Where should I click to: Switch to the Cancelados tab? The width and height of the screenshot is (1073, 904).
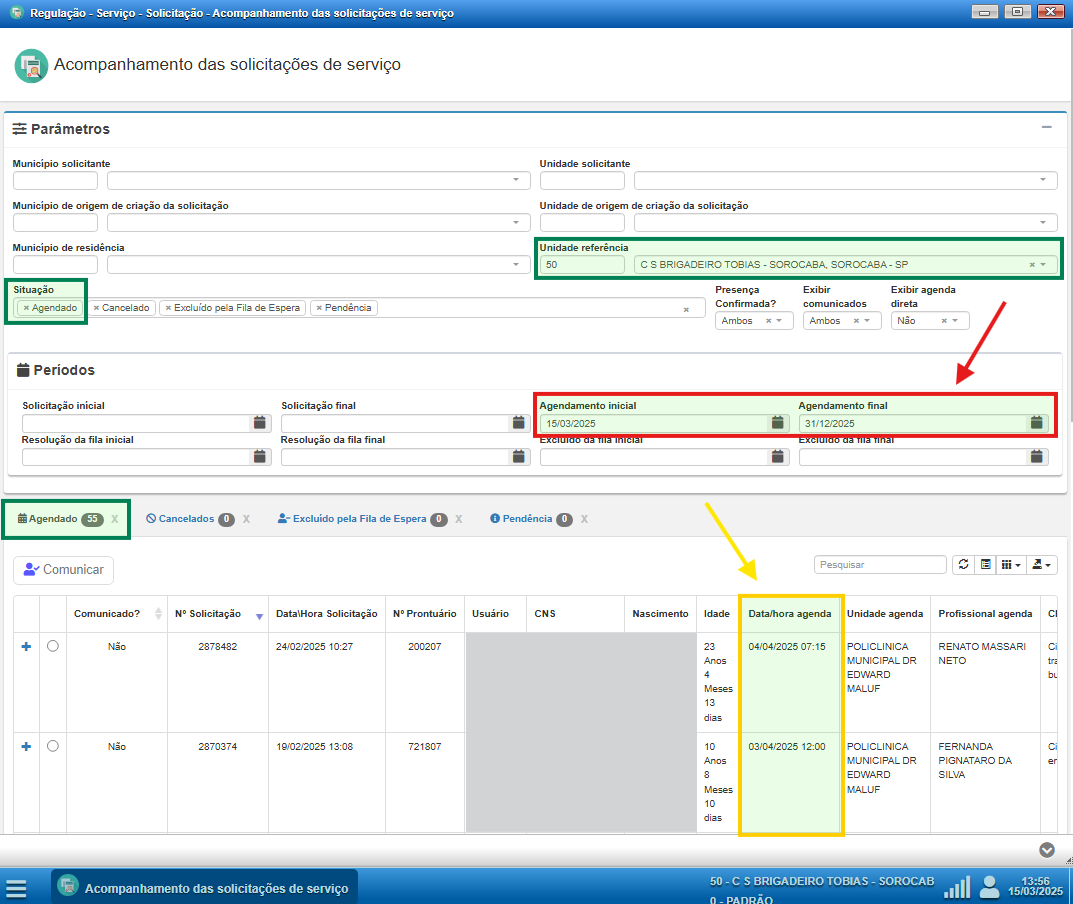186,519
